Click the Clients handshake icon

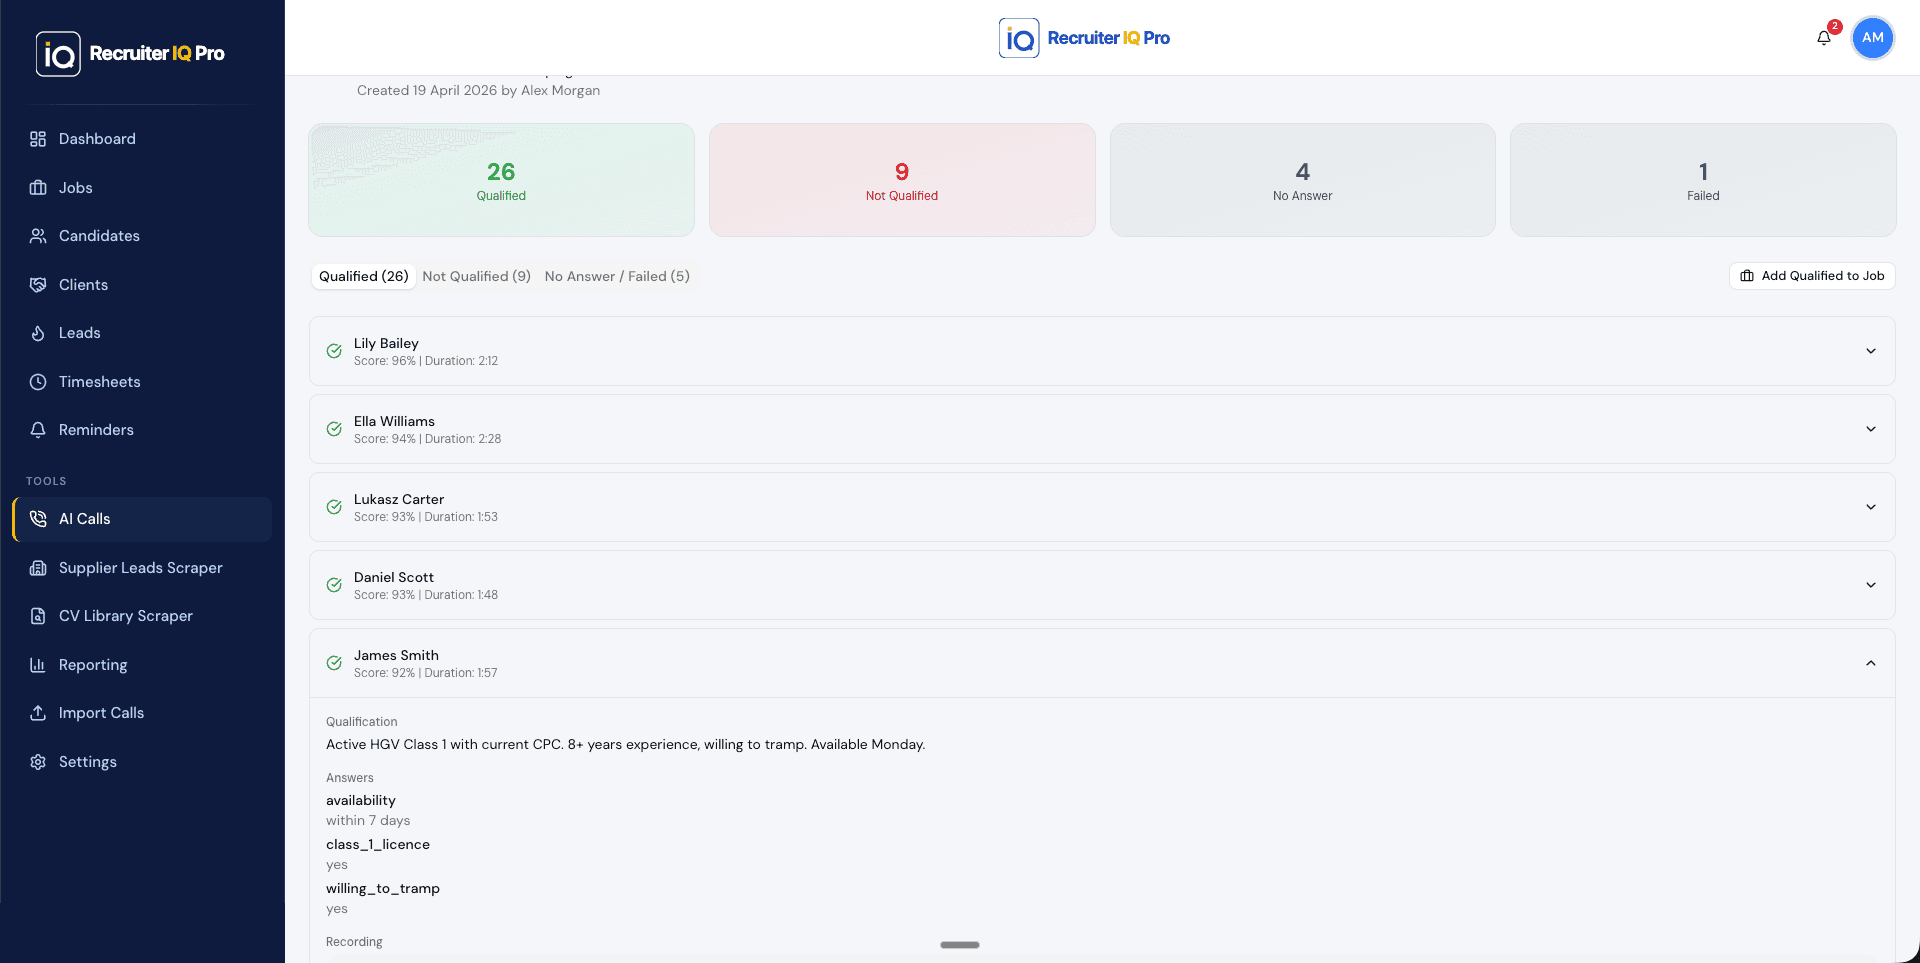click(38, 285)
